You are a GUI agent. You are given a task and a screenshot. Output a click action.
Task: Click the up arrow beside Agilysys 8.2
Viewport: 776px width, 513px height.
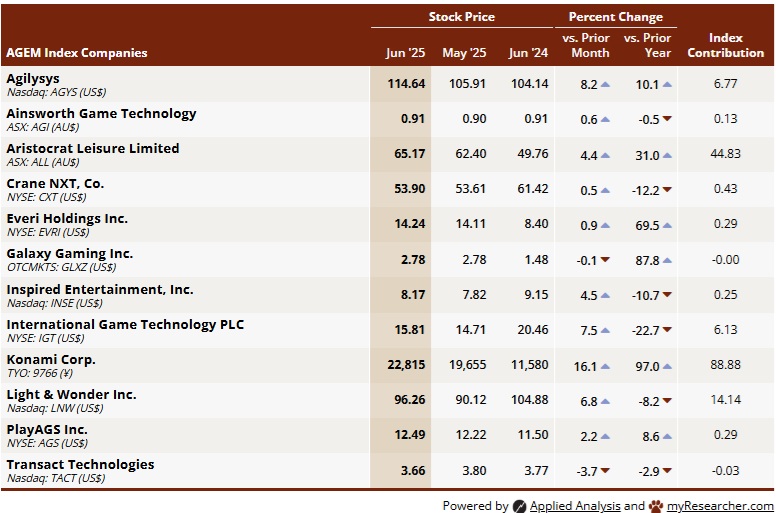[x=605, y=85]
